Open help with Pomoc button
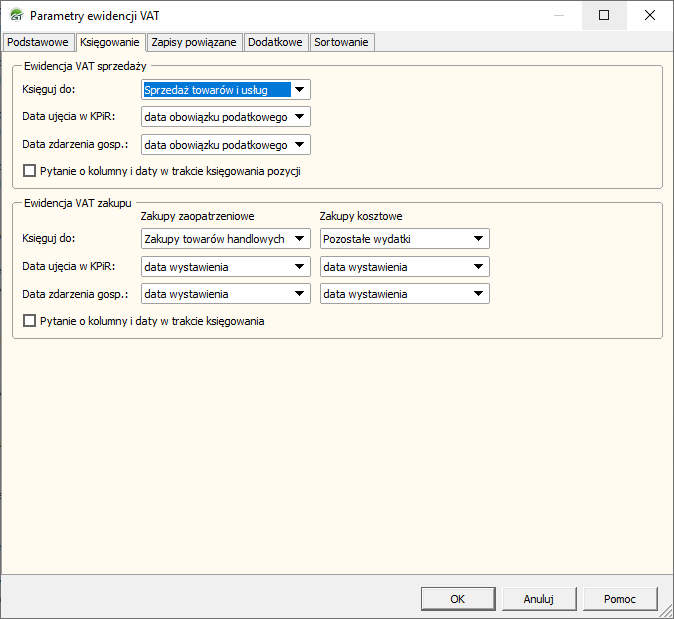The width and height of the screenshot is (674, 619). [620, 599]
